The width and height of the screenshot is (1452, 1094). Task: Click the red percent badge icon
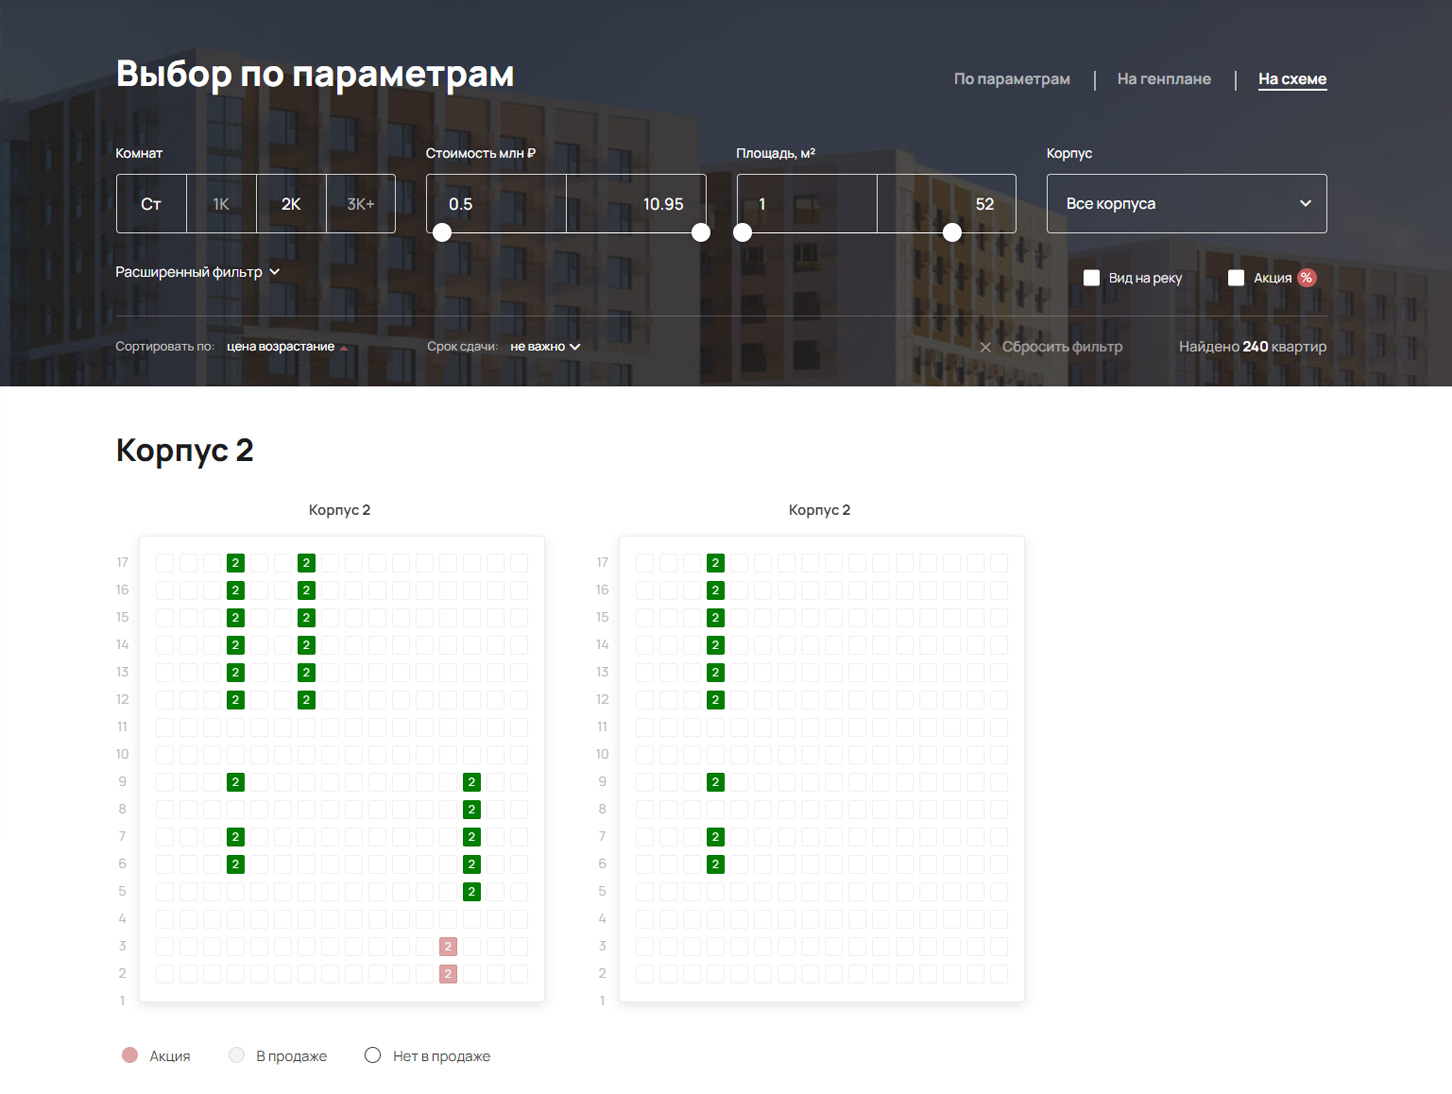click(x=1307, y=278)
